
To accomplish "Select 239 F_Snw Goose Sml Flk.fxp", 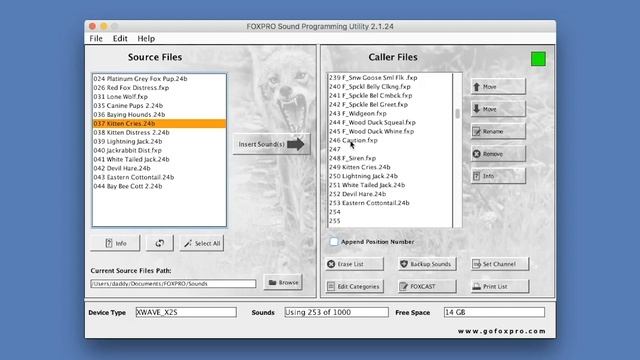I will [x=390, y=78].
